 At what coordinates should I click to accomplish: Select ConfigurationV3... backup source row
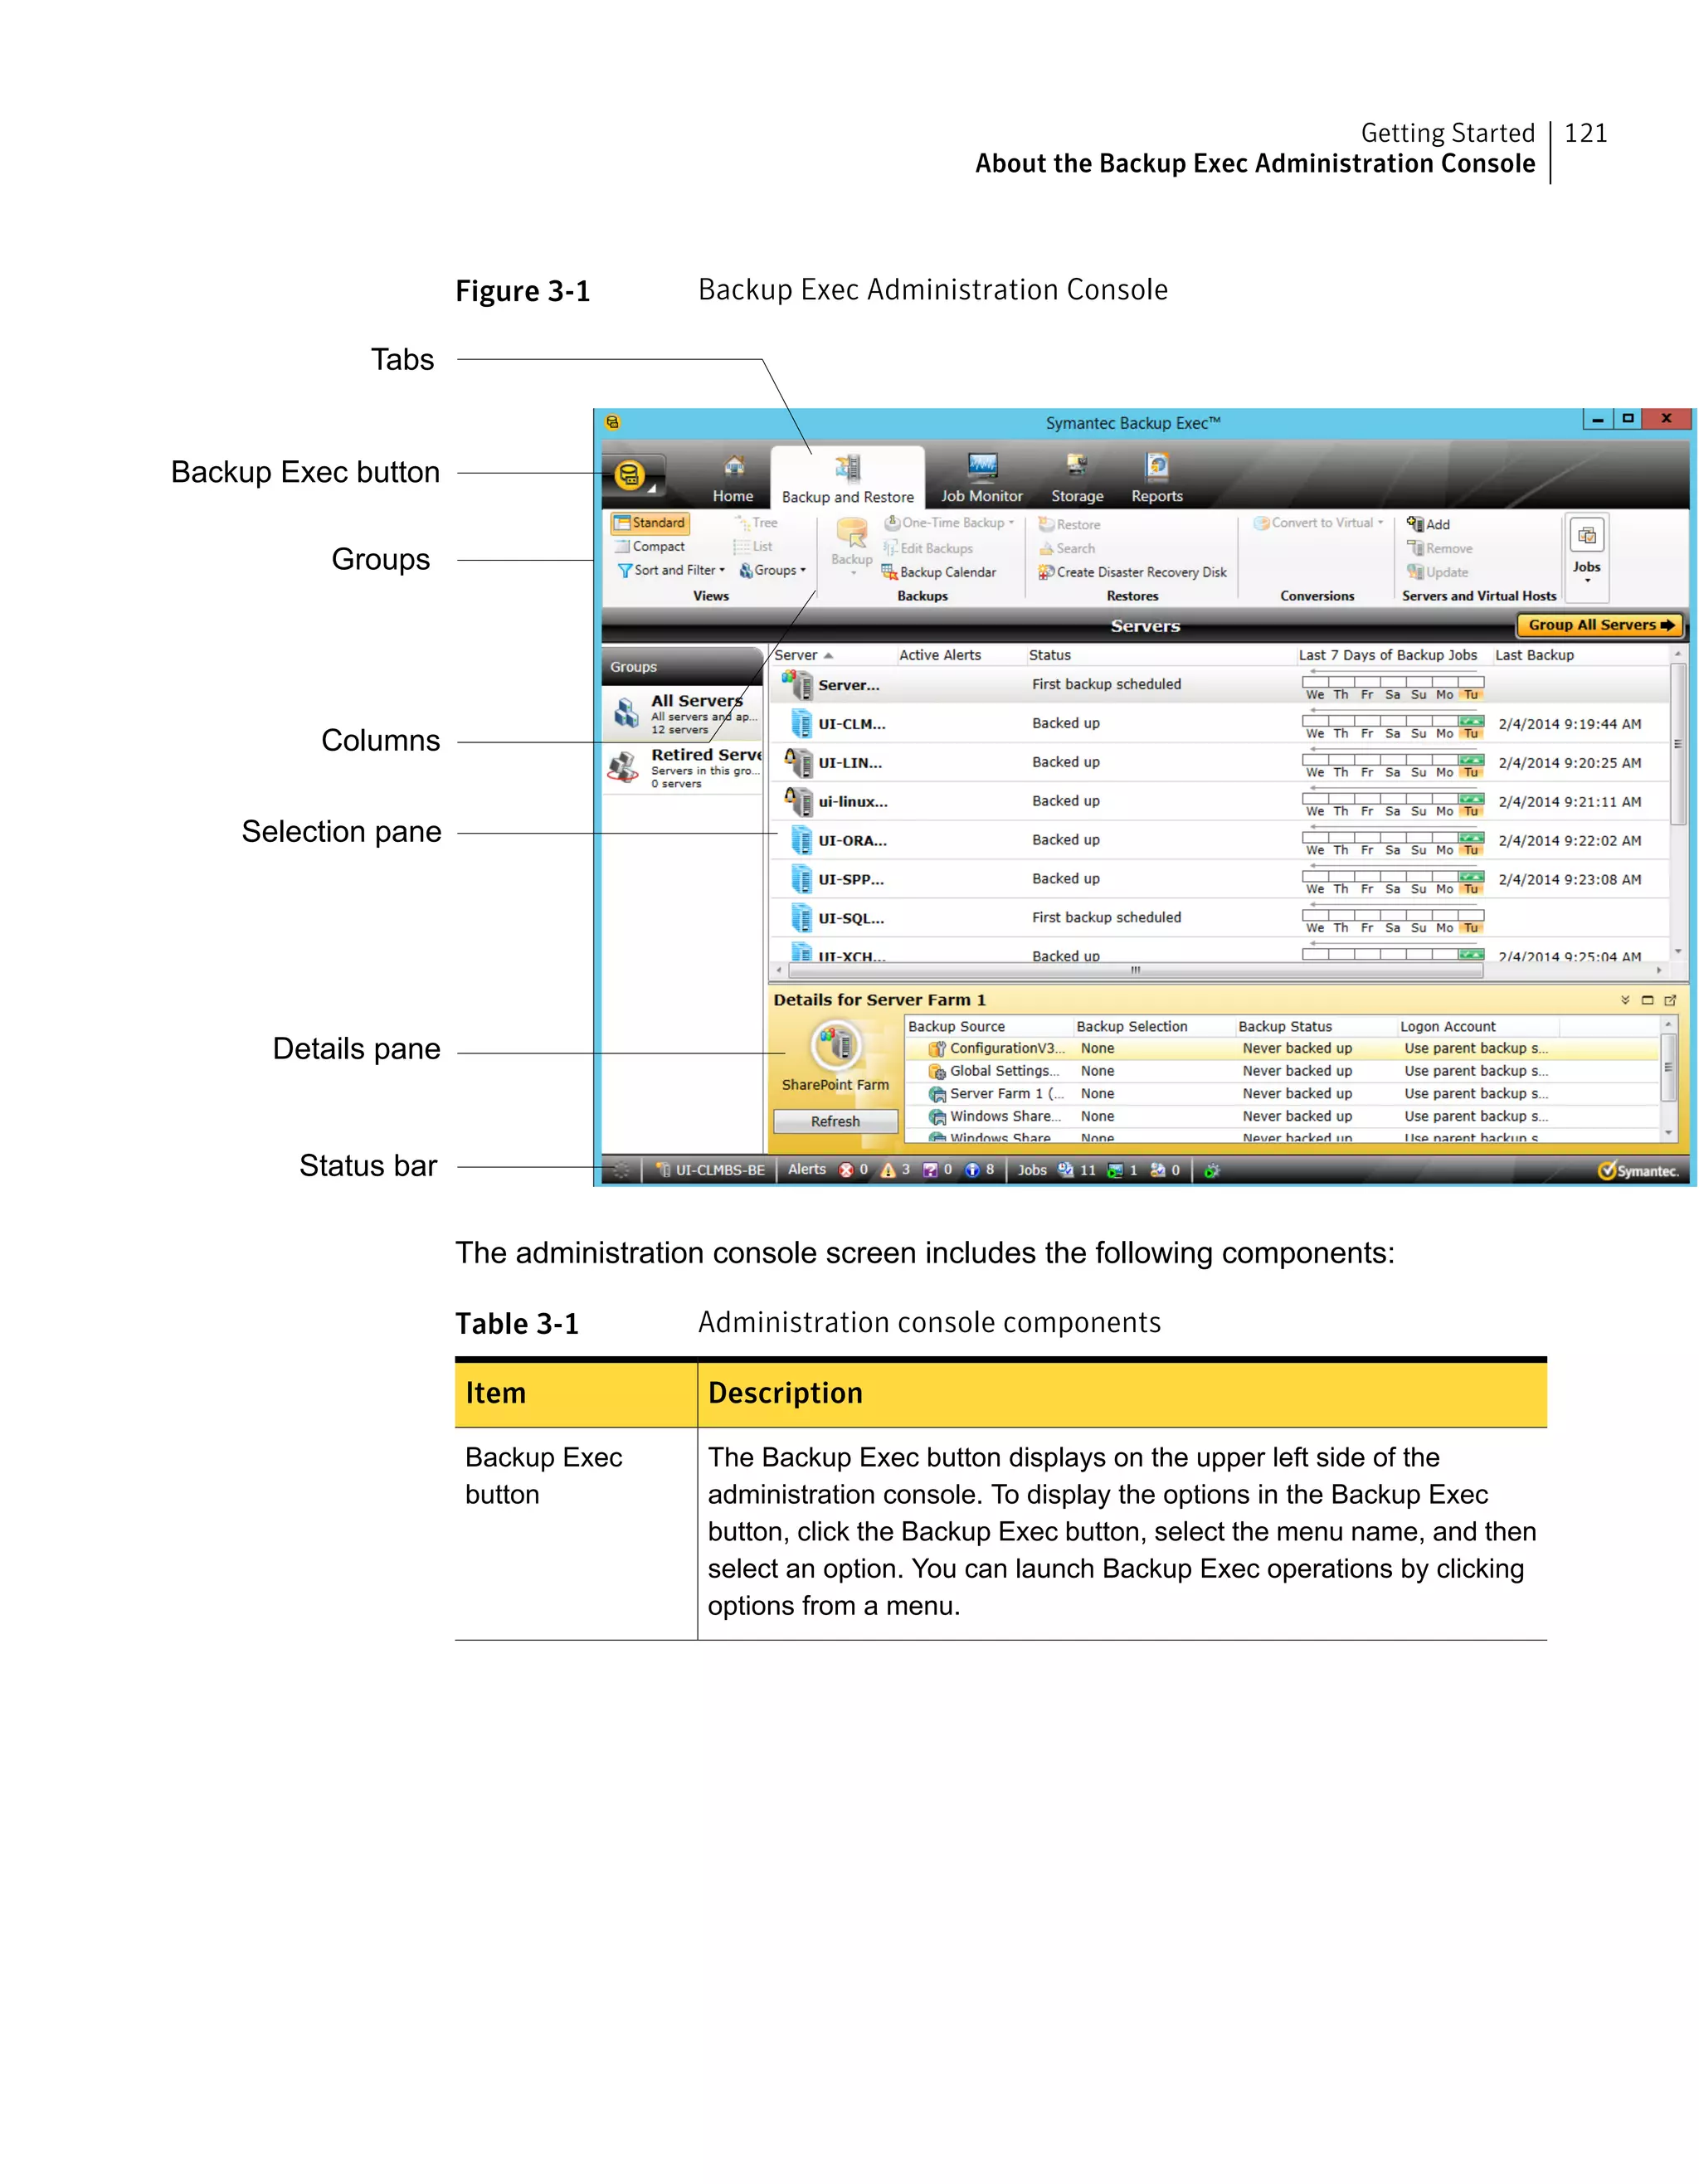coord(1282,1049)
